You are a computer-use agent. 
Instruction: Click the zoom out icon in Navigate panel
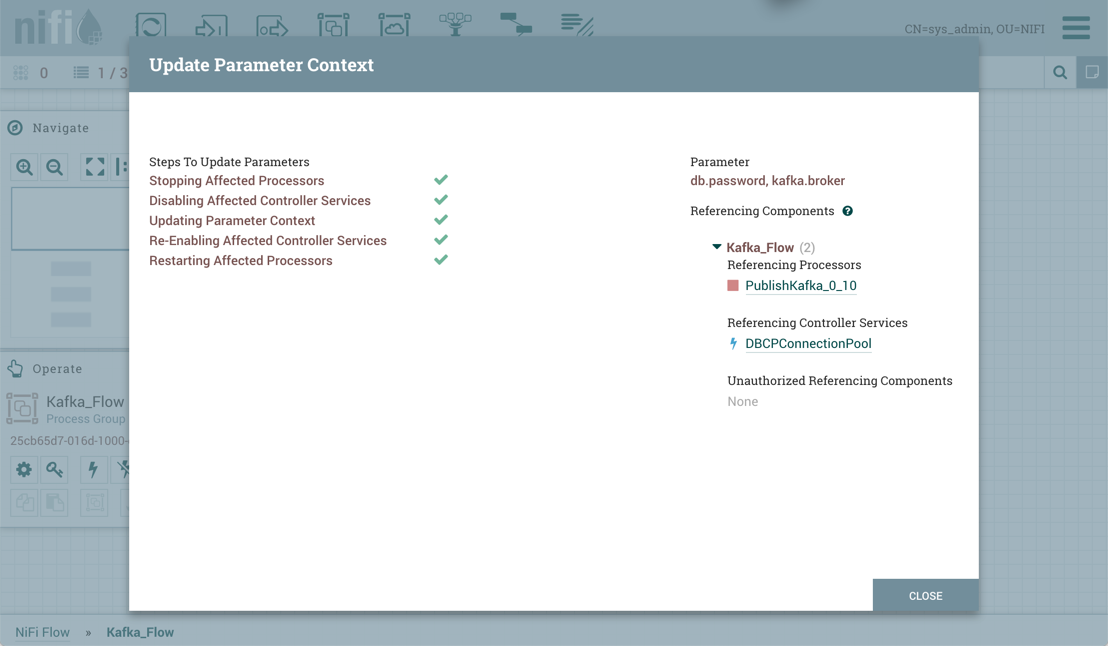55,166
